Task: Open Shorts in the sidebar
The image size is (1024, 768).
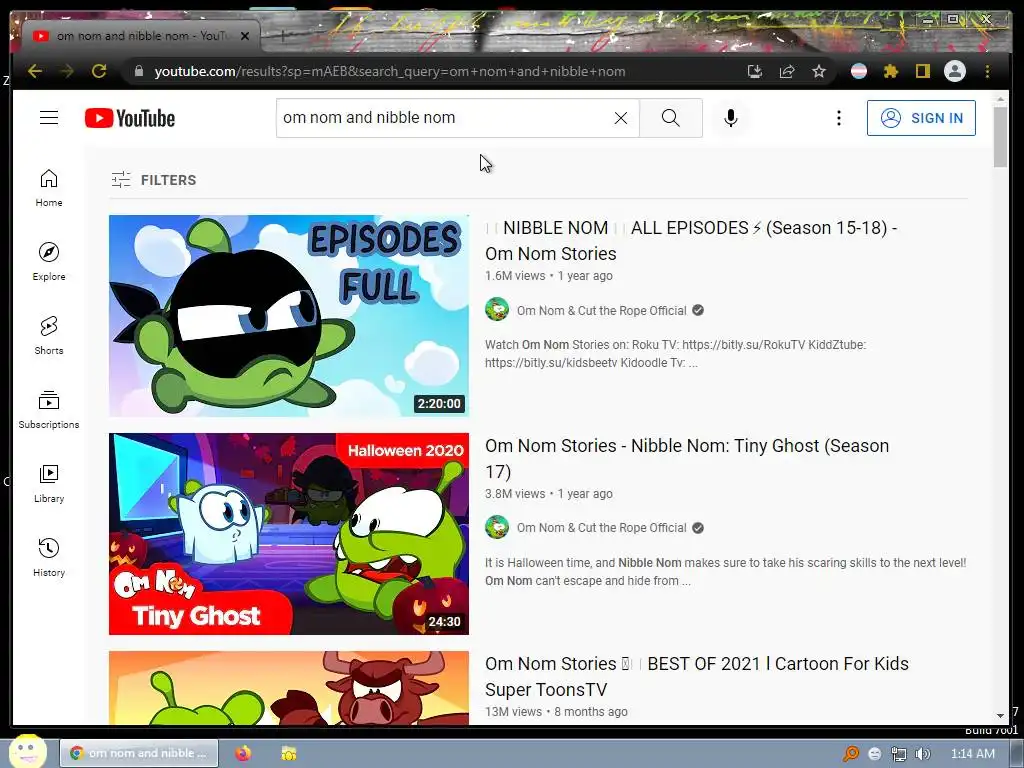Action: (x=49, y=335)
